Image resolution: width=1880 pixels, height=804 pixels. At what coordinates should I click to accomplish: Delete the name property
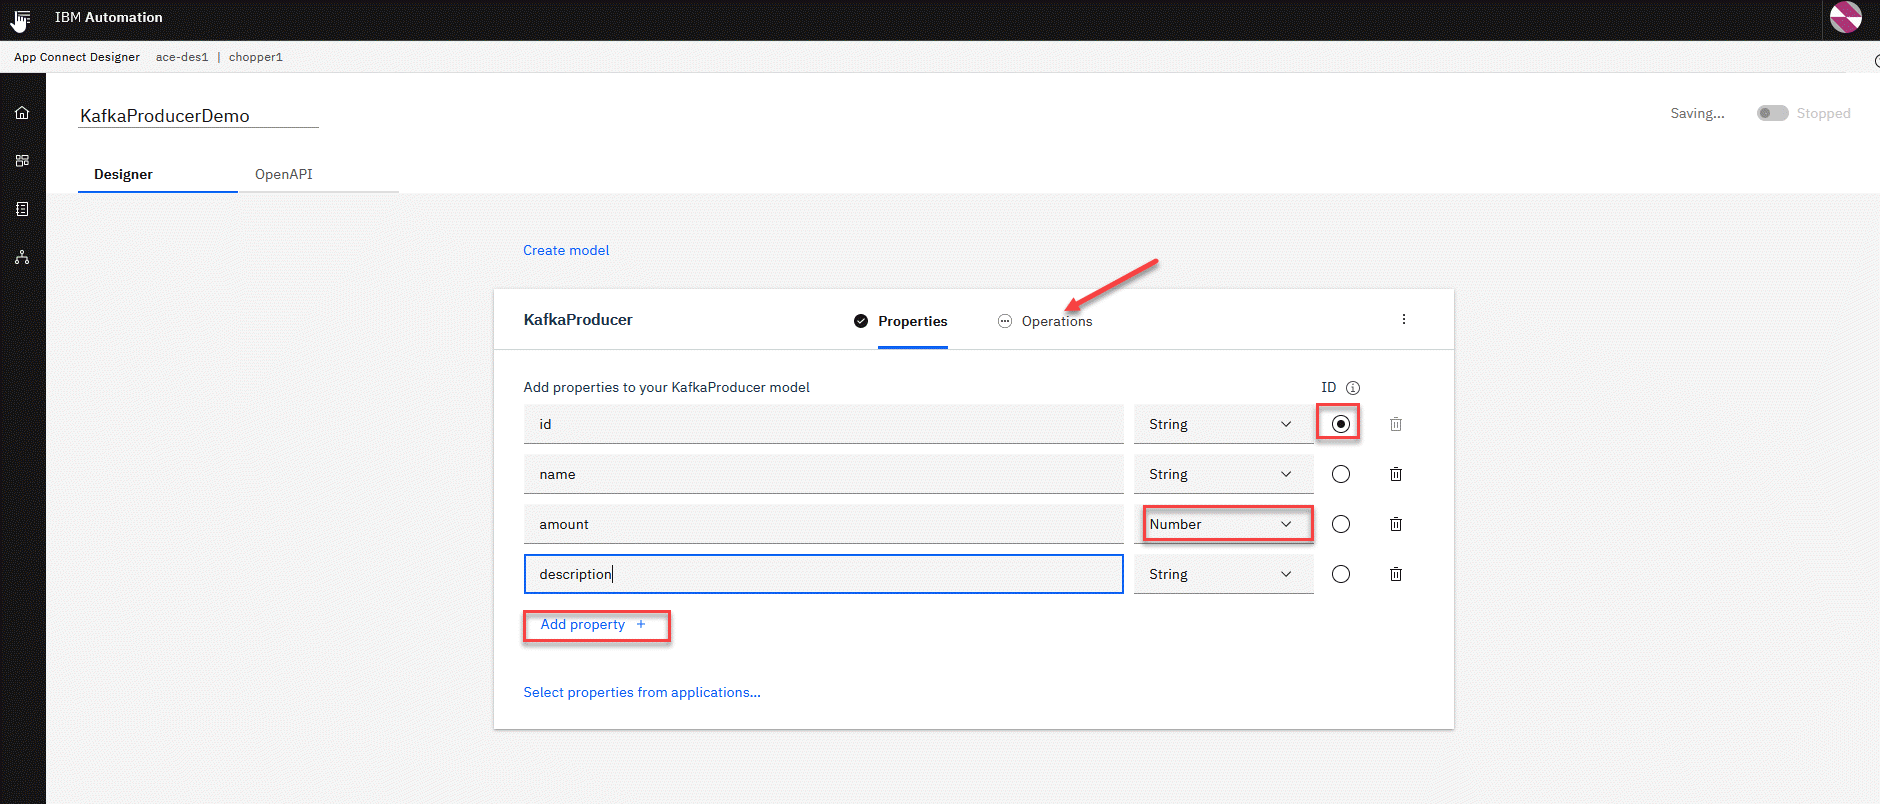pyautogui.click(x=1396, y=474)
